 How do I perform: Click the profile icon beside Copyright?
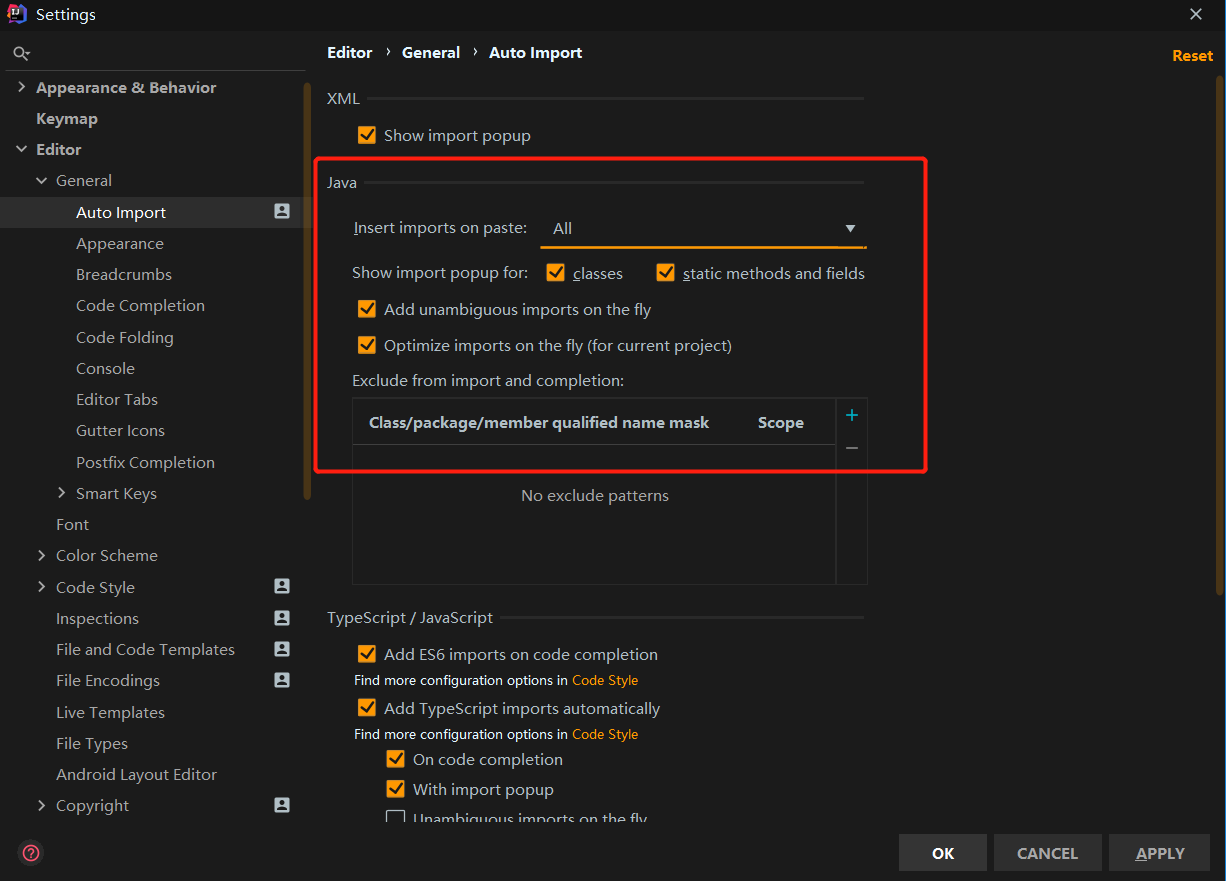point(282,805)
